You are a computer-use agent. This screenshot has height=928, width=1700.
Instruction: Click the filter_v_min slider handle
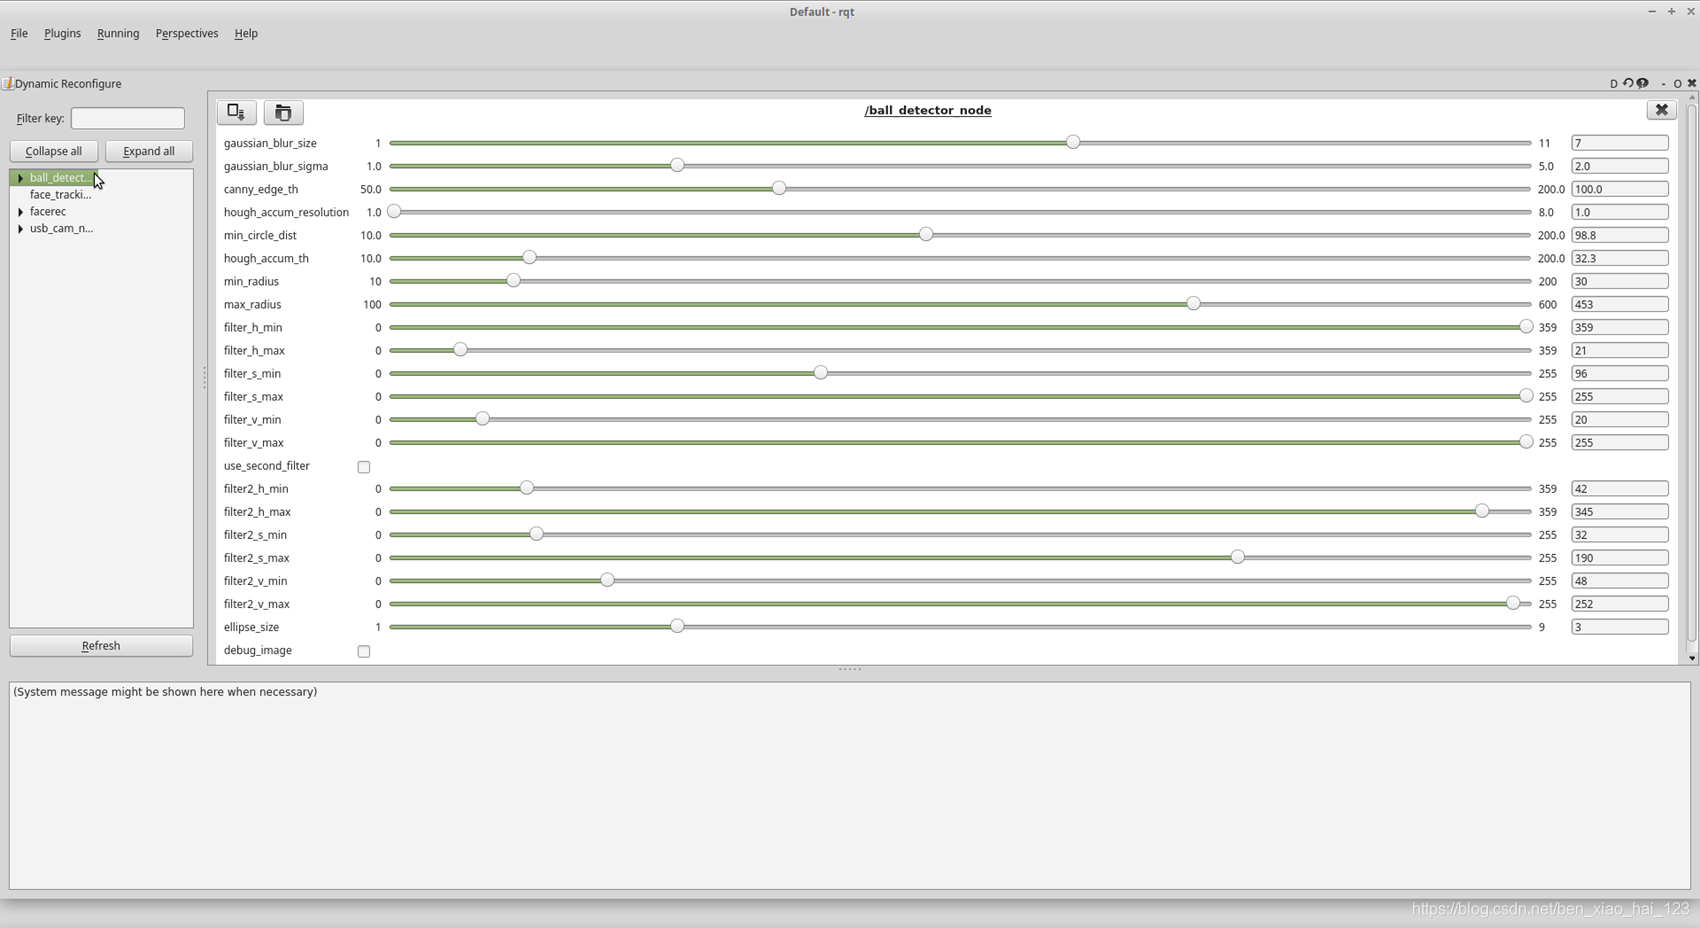(x=483, y=419)
